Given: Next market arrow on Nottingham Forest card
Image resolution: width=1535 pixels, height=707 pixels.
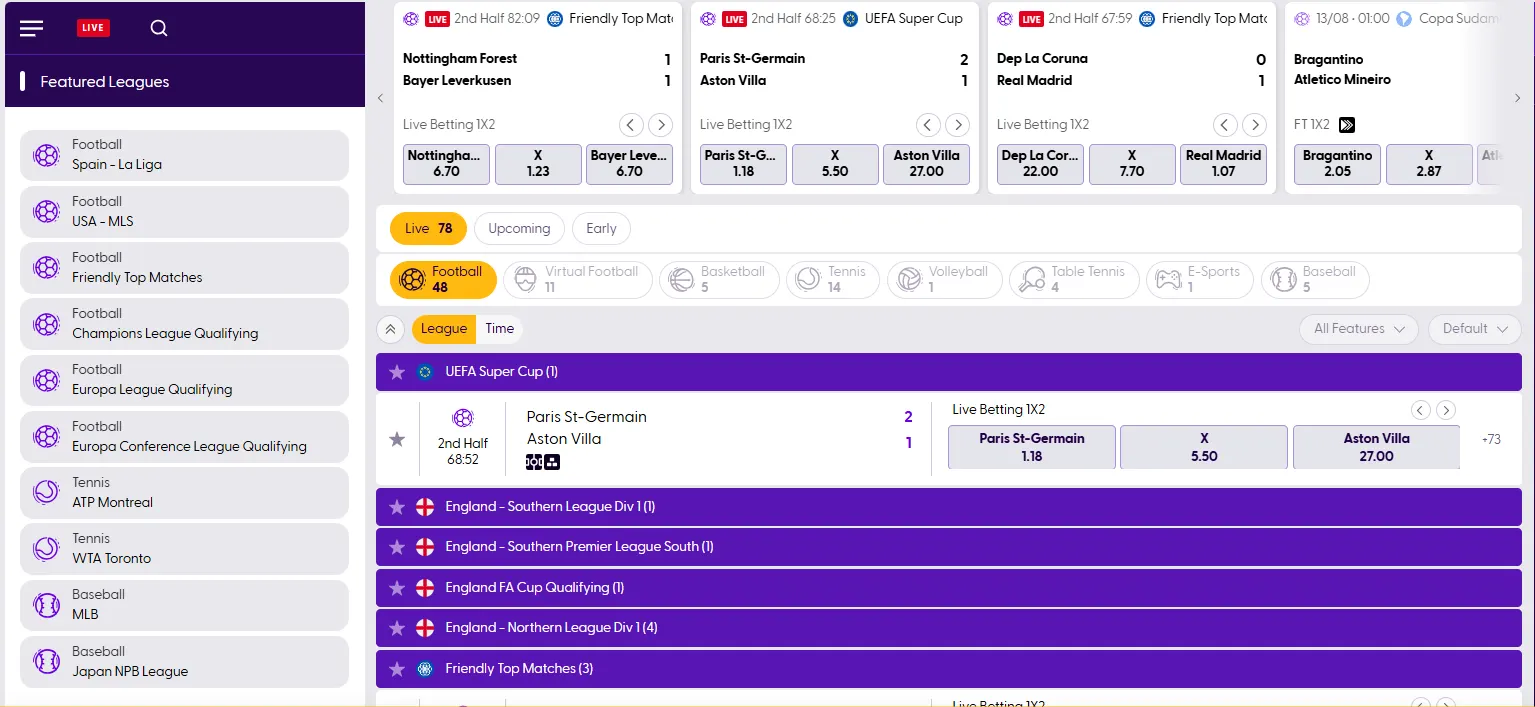Looking at the screenshot, I should [x=660, y=125].
